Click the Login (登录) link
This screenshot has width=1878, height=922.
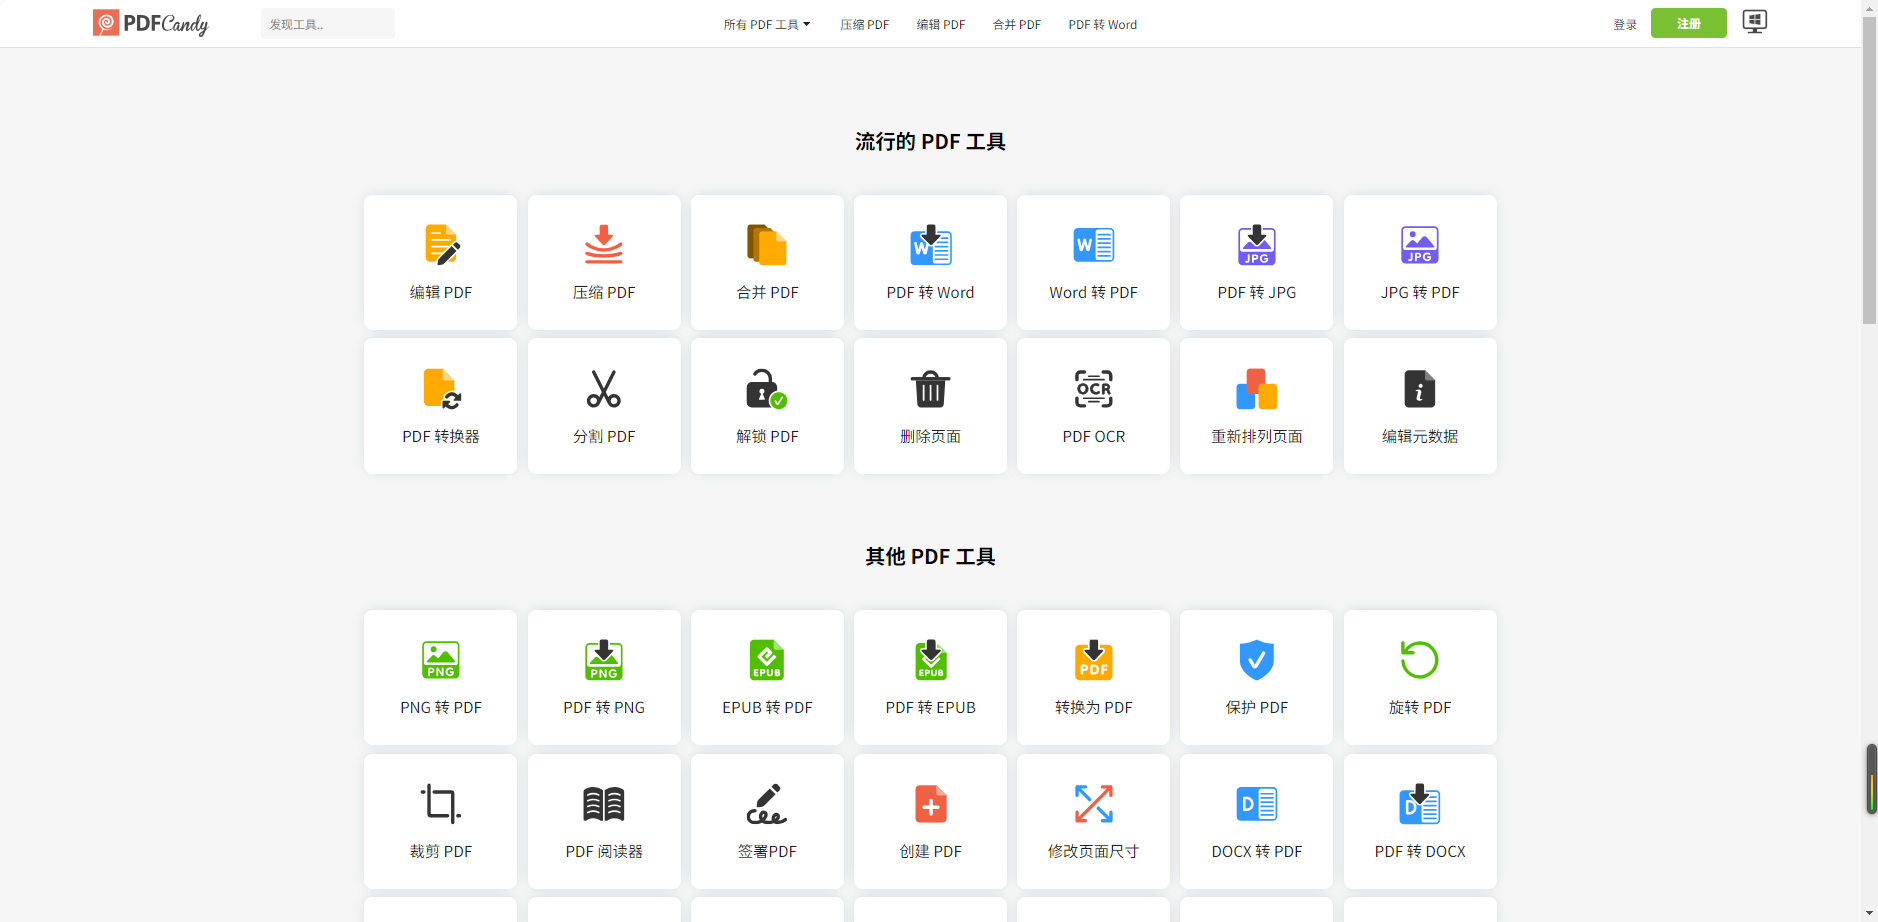tap(1624, 25)
